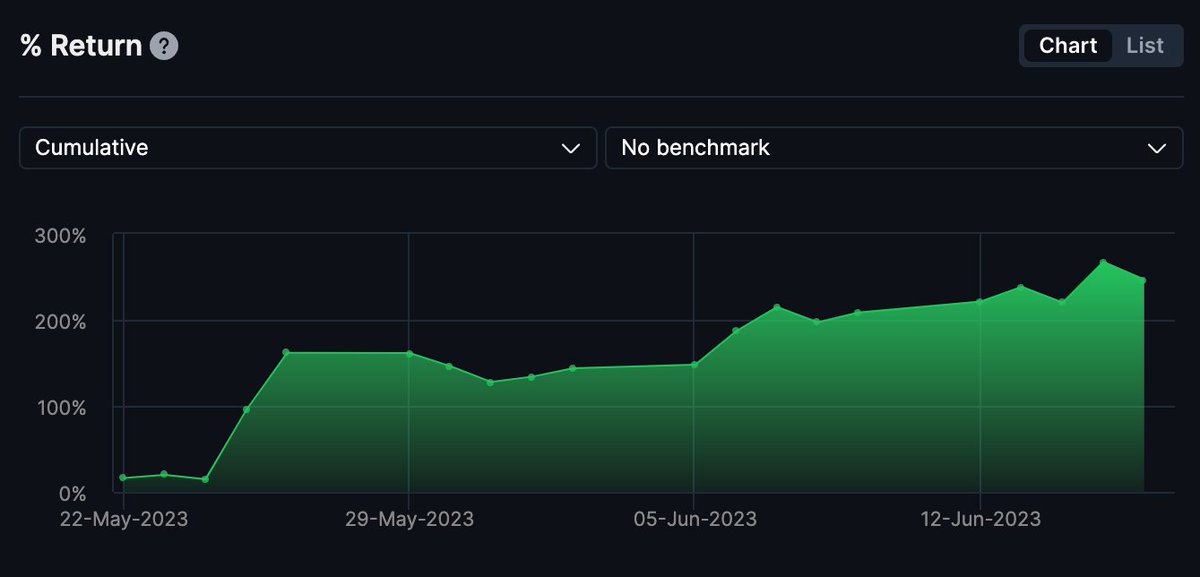Switch to the List view tab
Image resolution: width=1200 pixels, height=577 pixels.
pos(1145,46)
